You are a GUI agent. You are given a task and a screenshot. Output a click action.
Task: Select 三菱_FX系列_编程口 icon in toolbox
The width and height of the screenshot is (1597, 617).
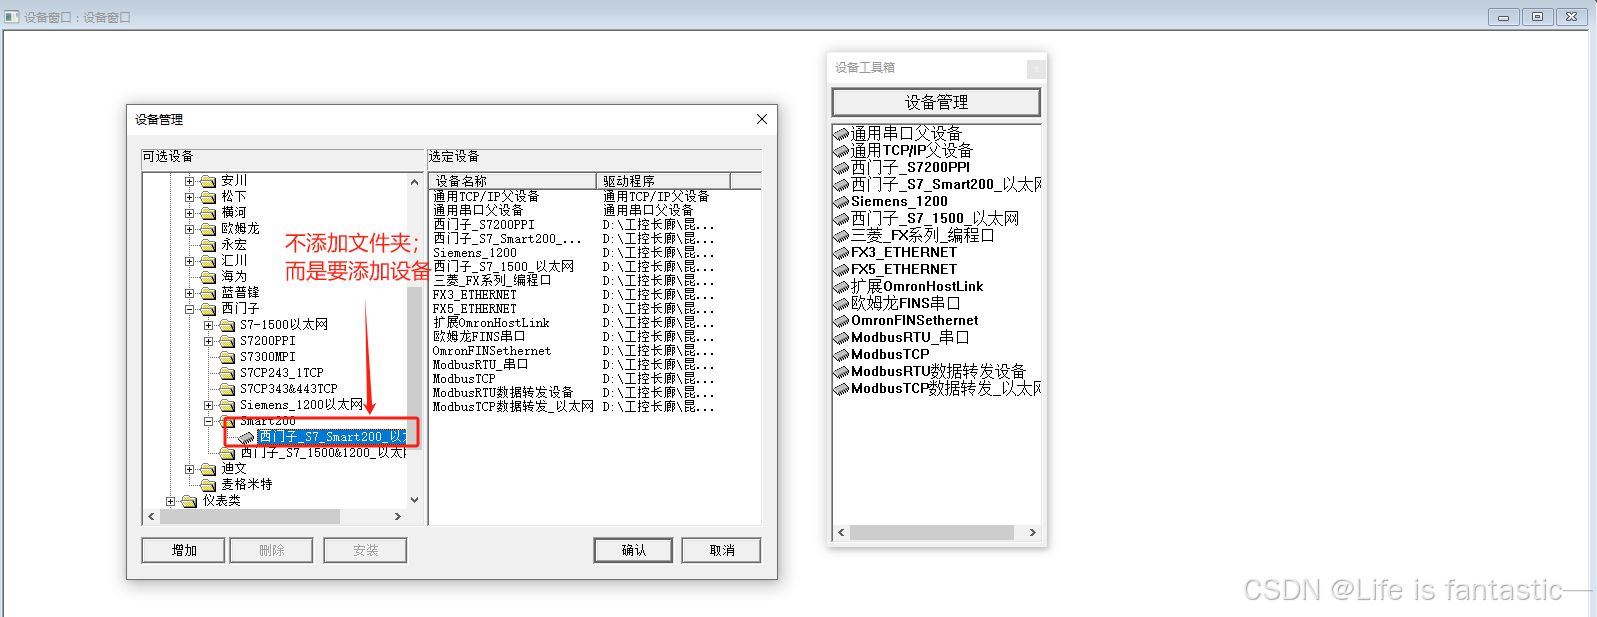pos(841,236)
